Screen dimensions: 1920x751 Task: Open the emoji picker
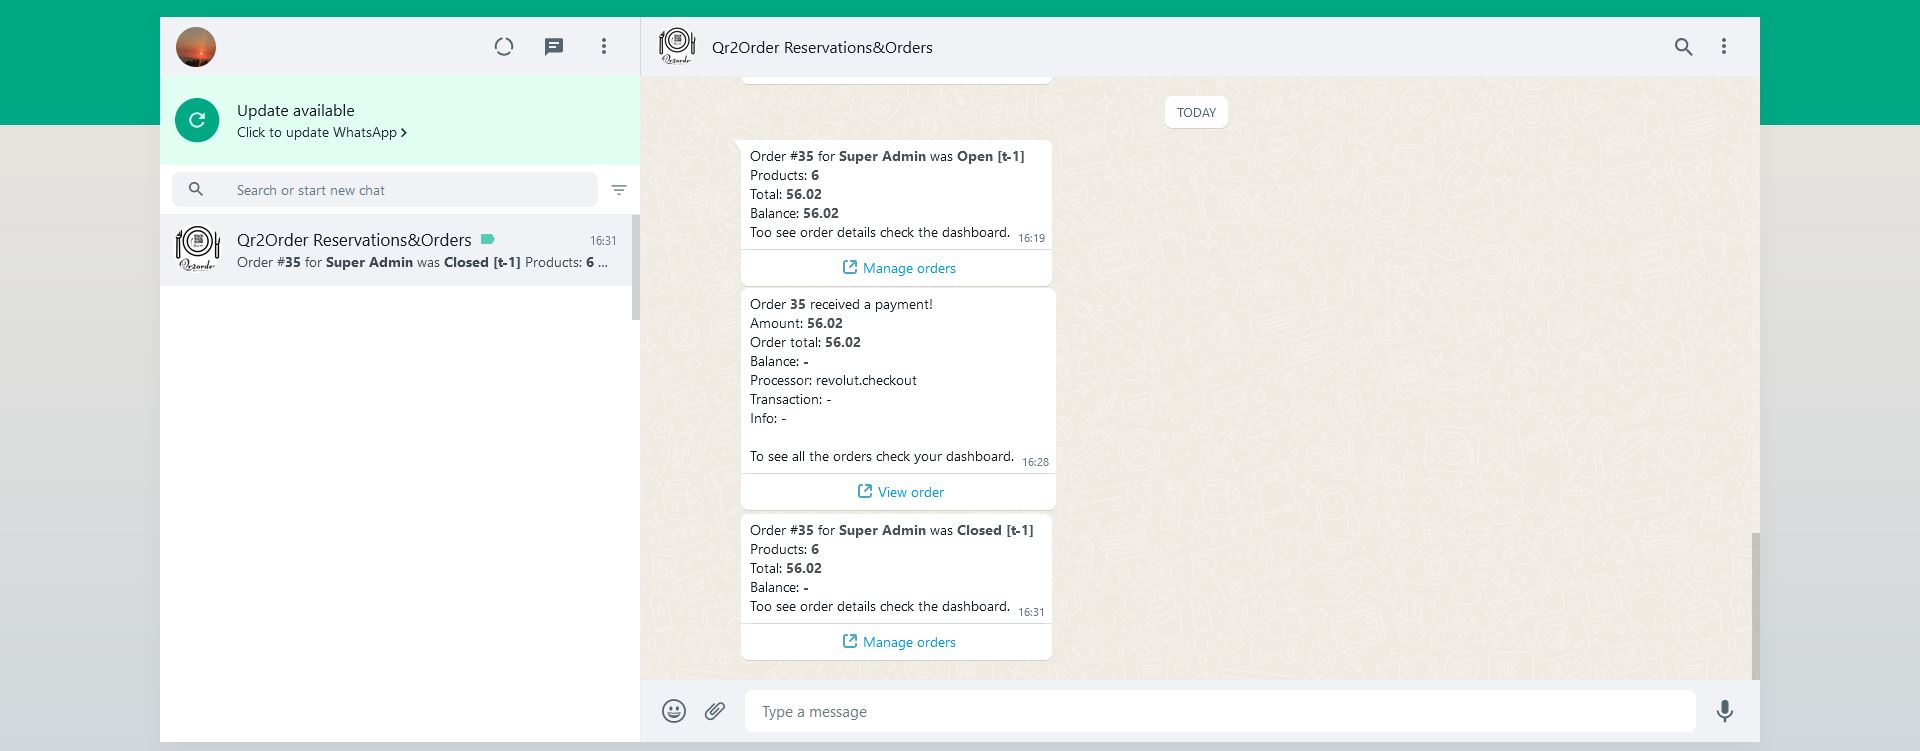[x=674, y=711]
